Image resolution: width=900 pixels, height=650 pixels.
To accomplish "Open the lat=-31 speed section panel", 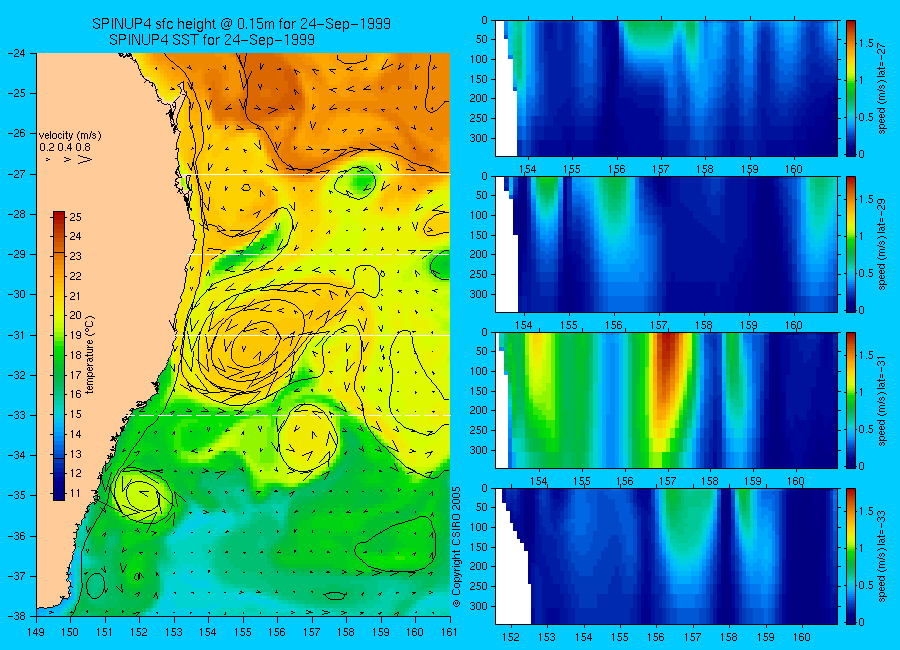I will pos(666,400).
